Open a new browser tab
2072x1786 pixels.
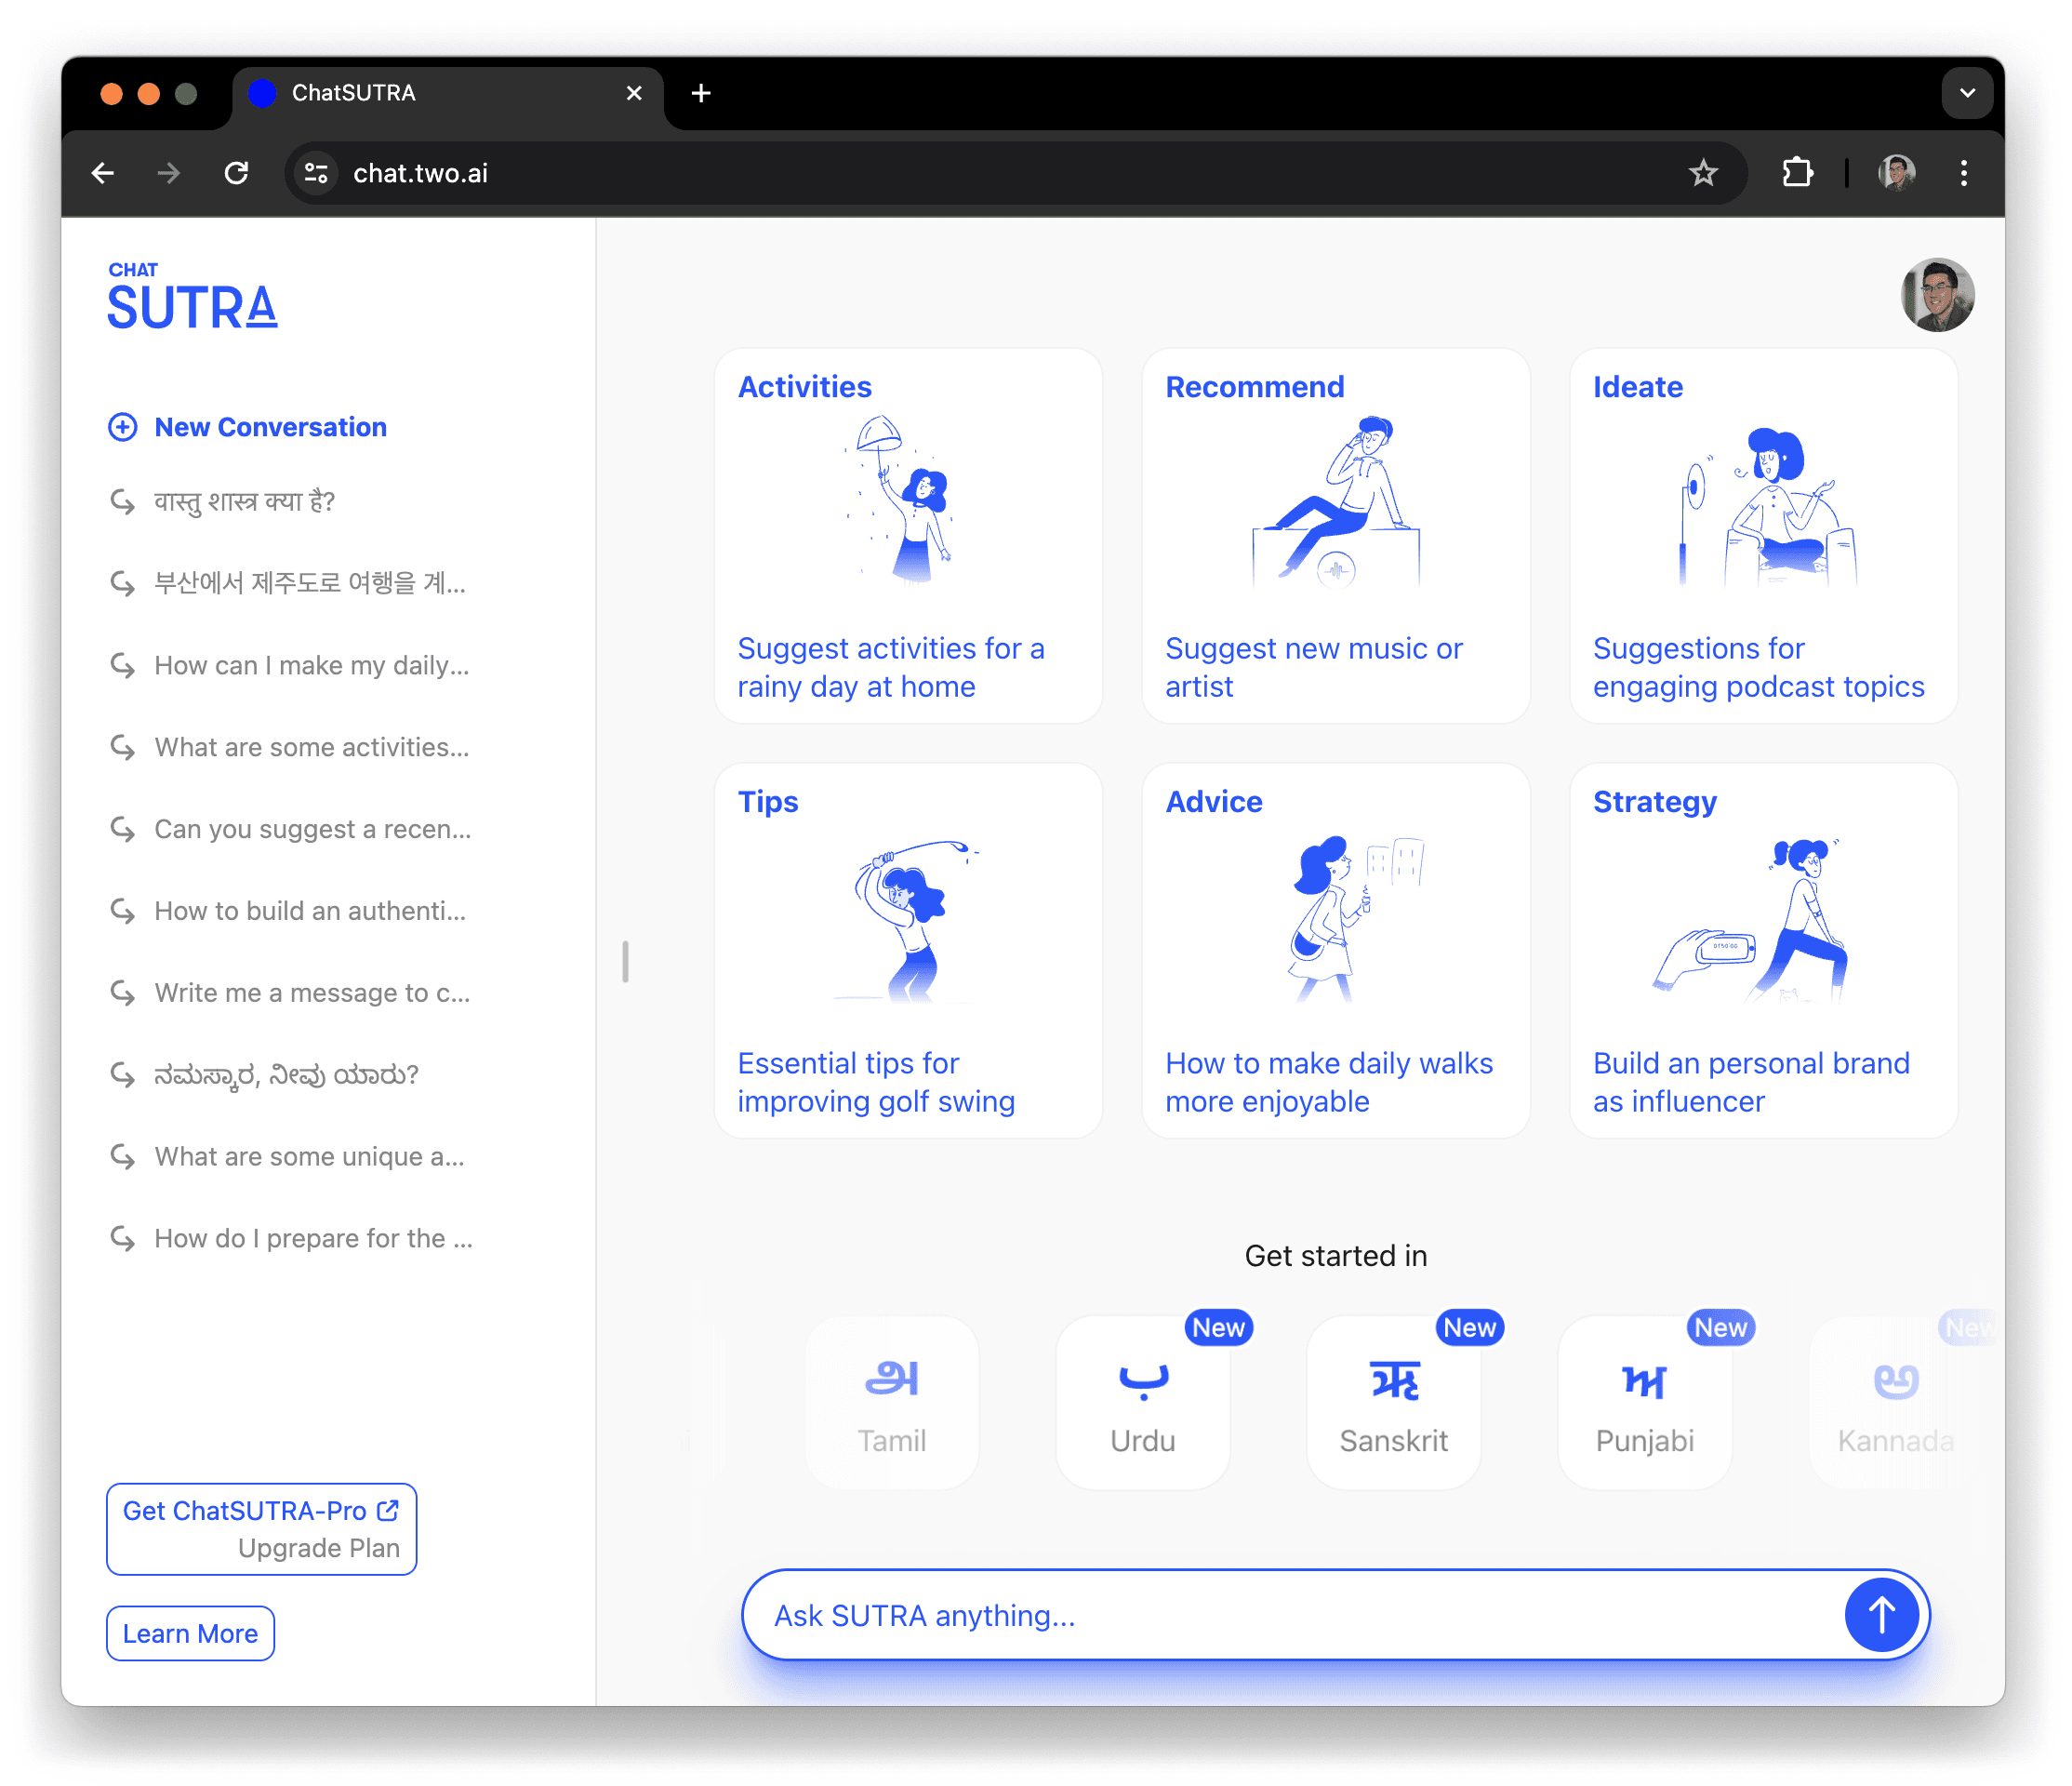701,93
